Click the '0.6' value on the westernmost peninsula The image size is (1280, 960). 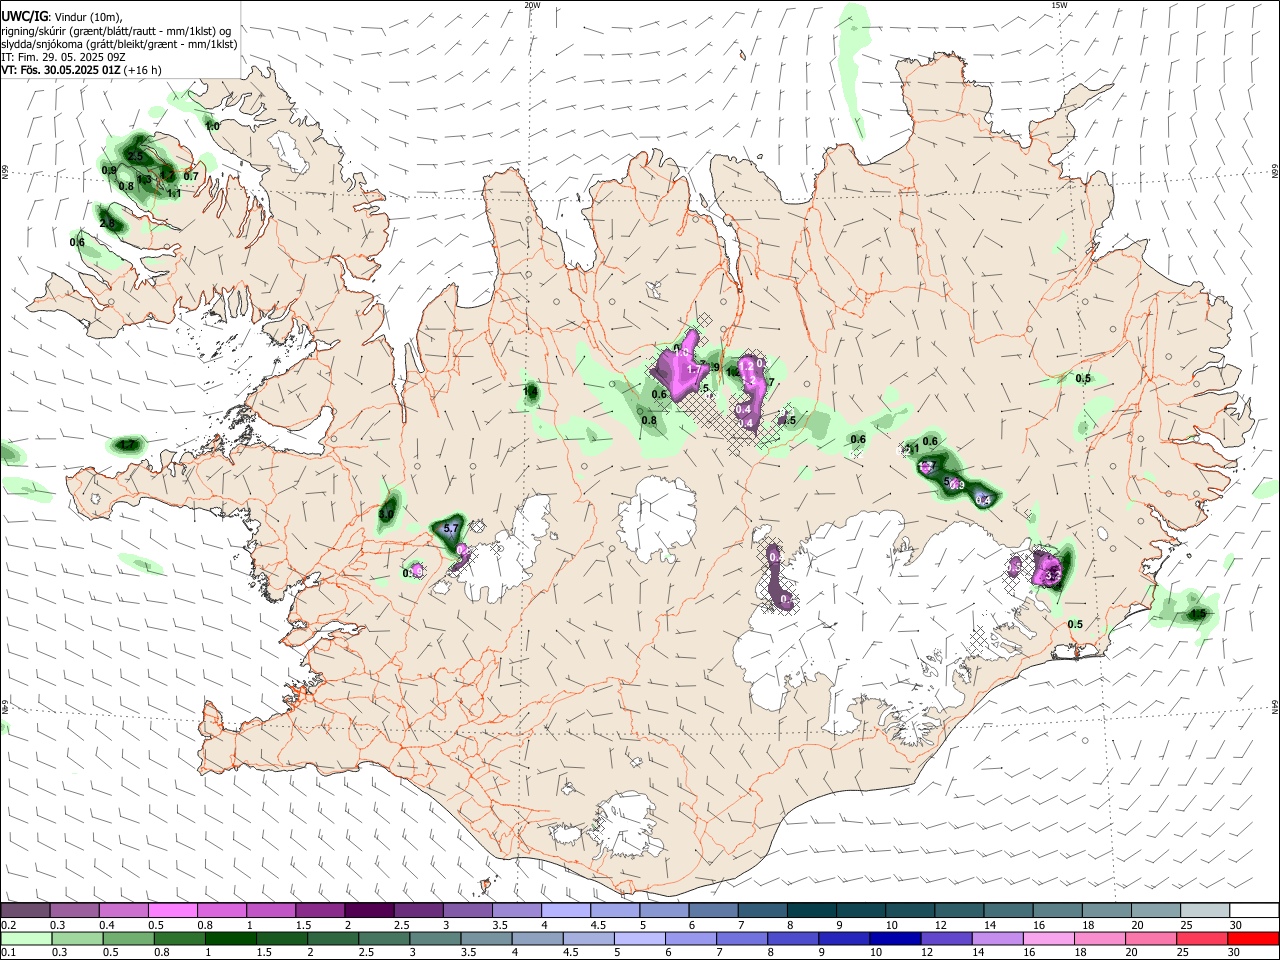[x=77, y=242]
